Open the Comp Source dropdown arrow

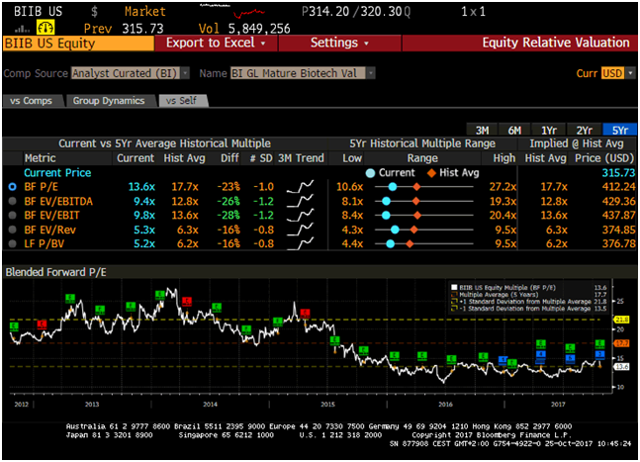pos(185,73)
